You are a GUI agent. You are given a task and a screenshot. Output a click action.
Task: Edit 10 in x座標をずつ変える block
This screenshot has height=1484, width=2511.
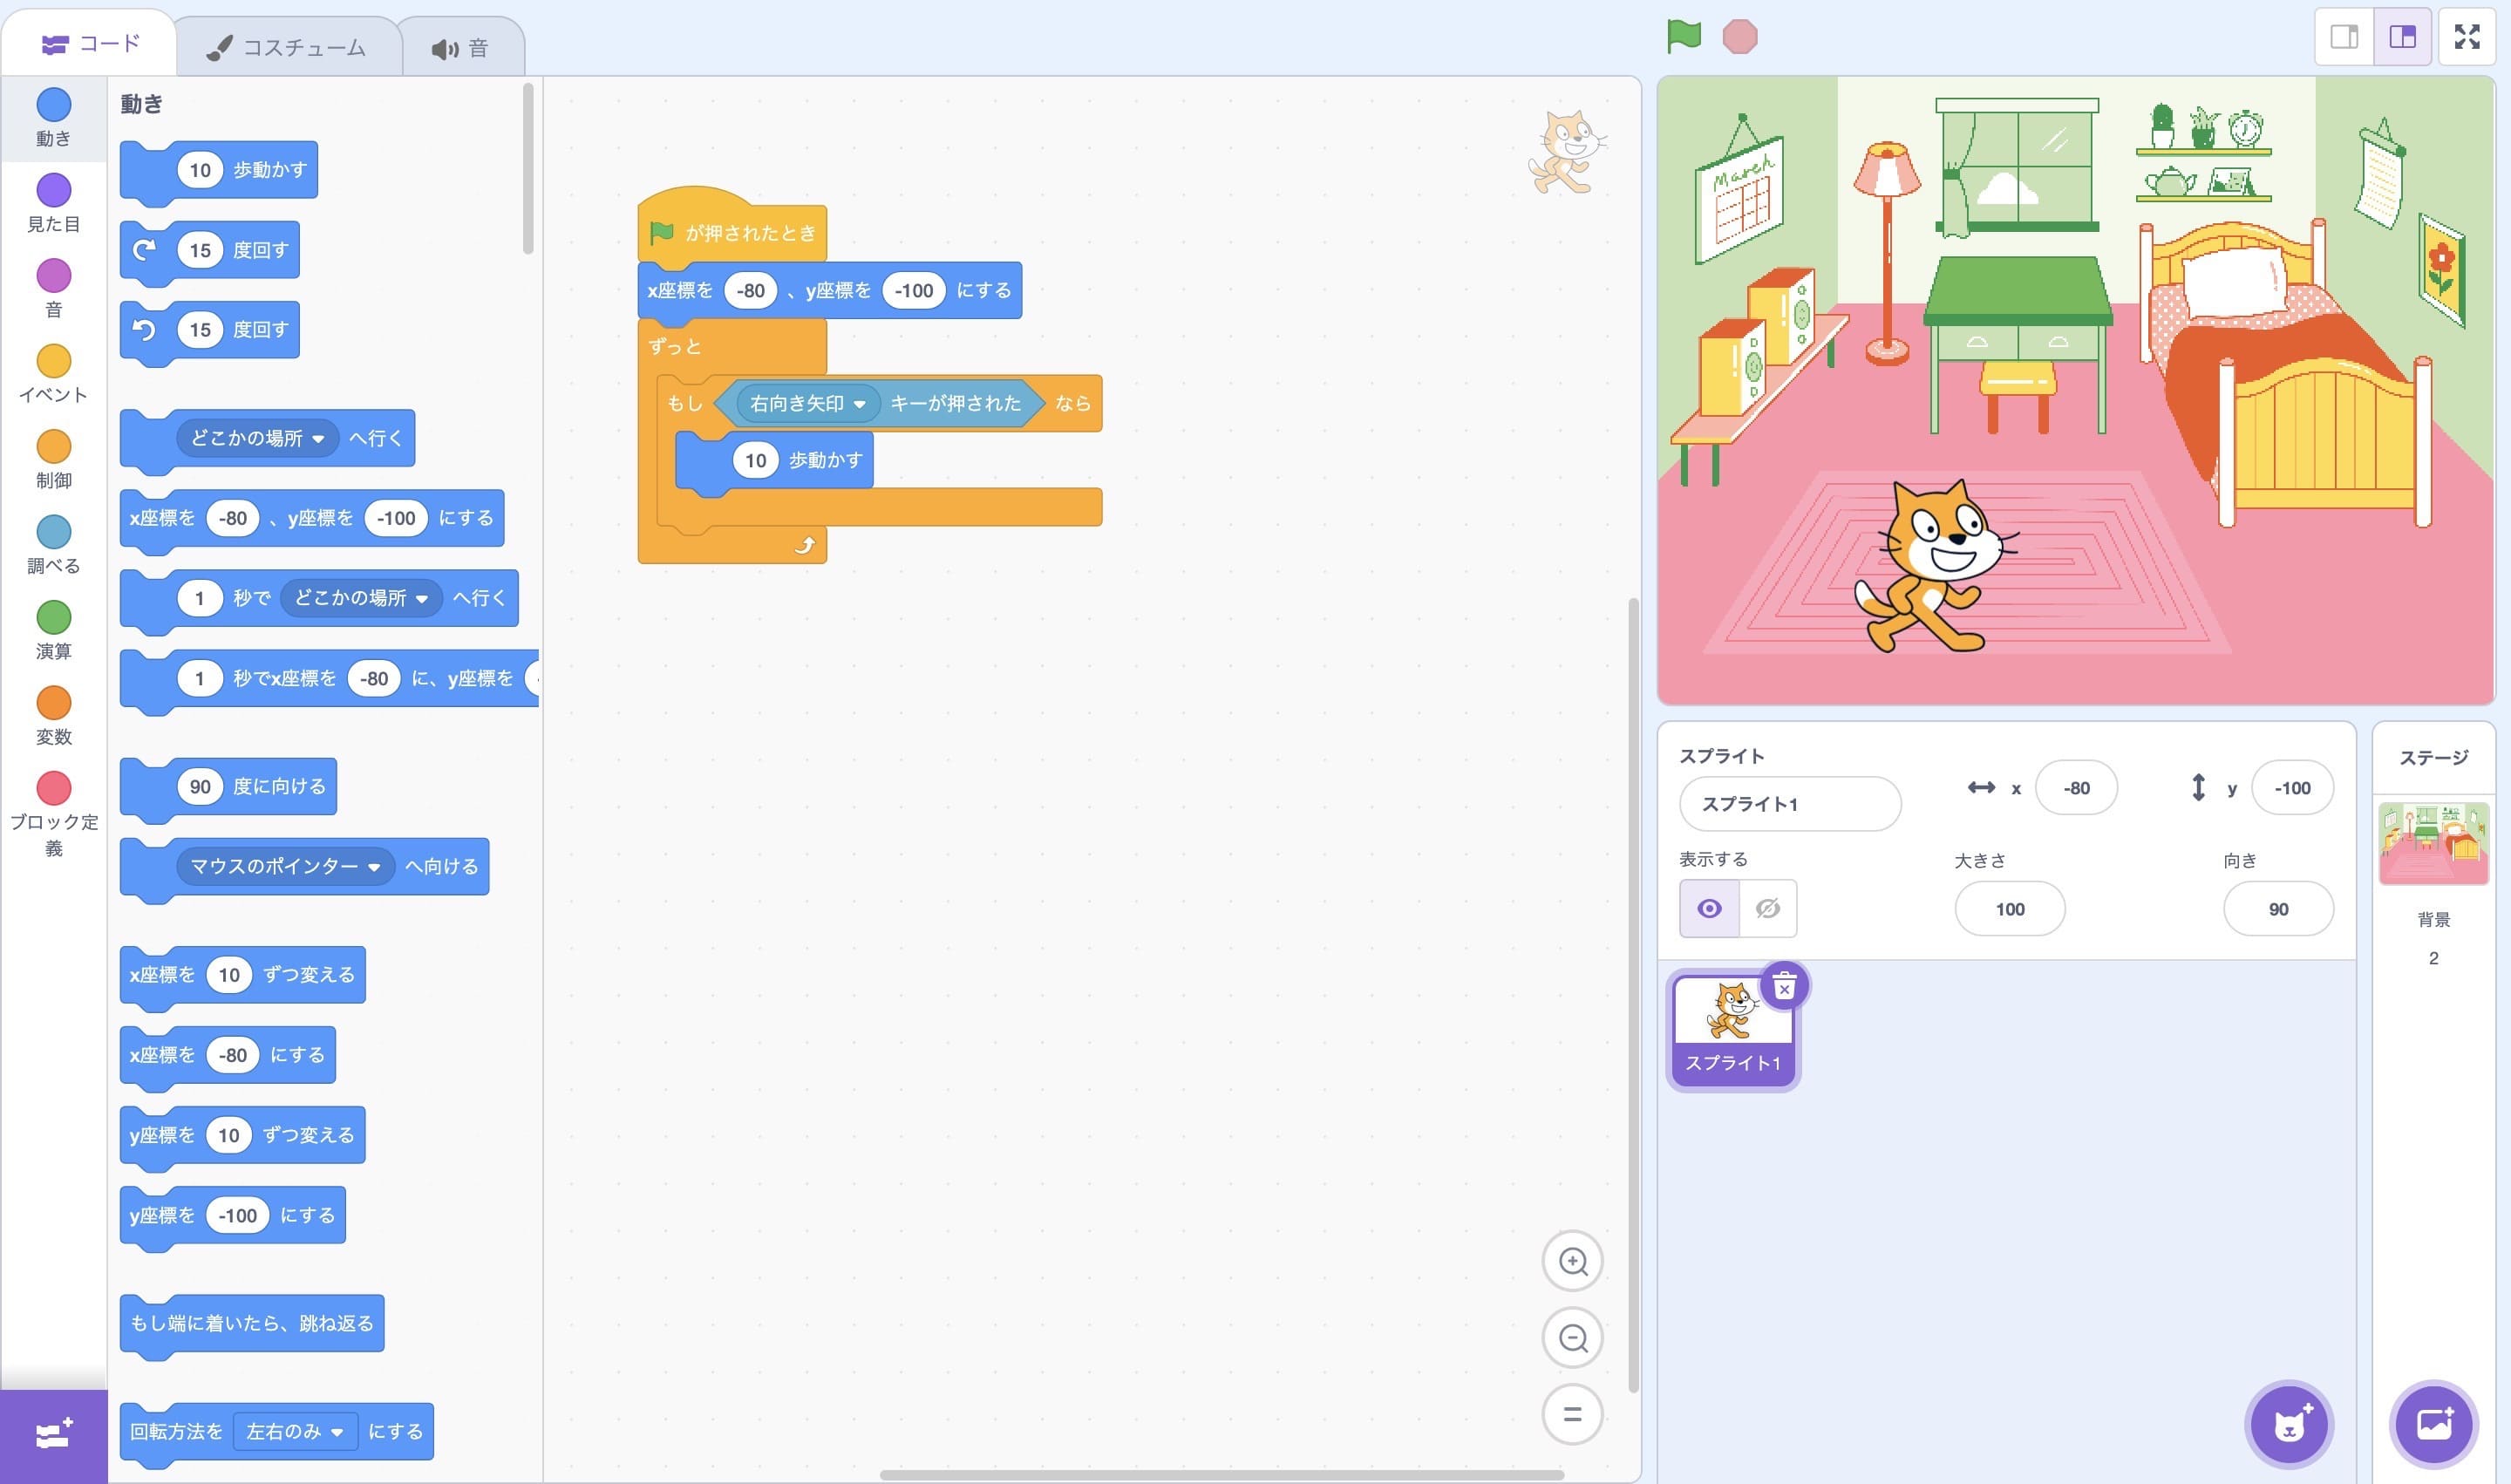(x=229, y=975)
